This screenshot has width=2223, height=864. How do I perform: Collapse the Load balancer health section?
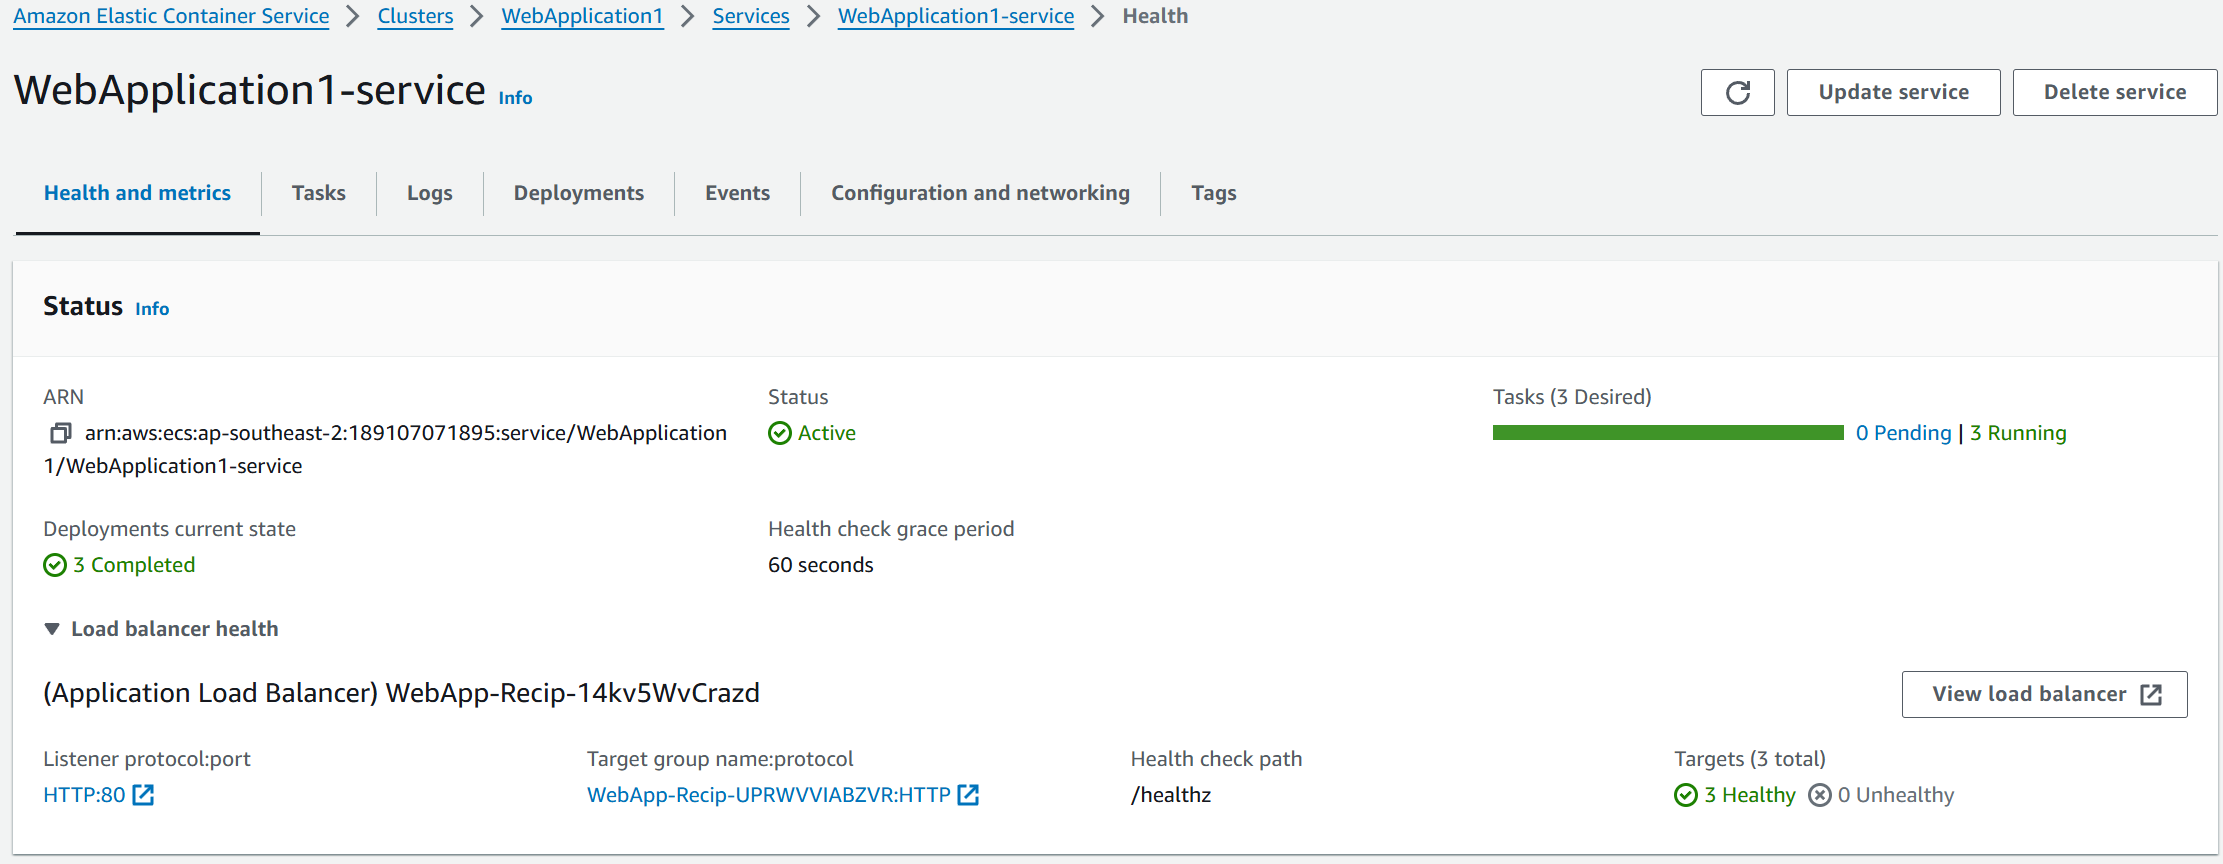coord(52,629)
